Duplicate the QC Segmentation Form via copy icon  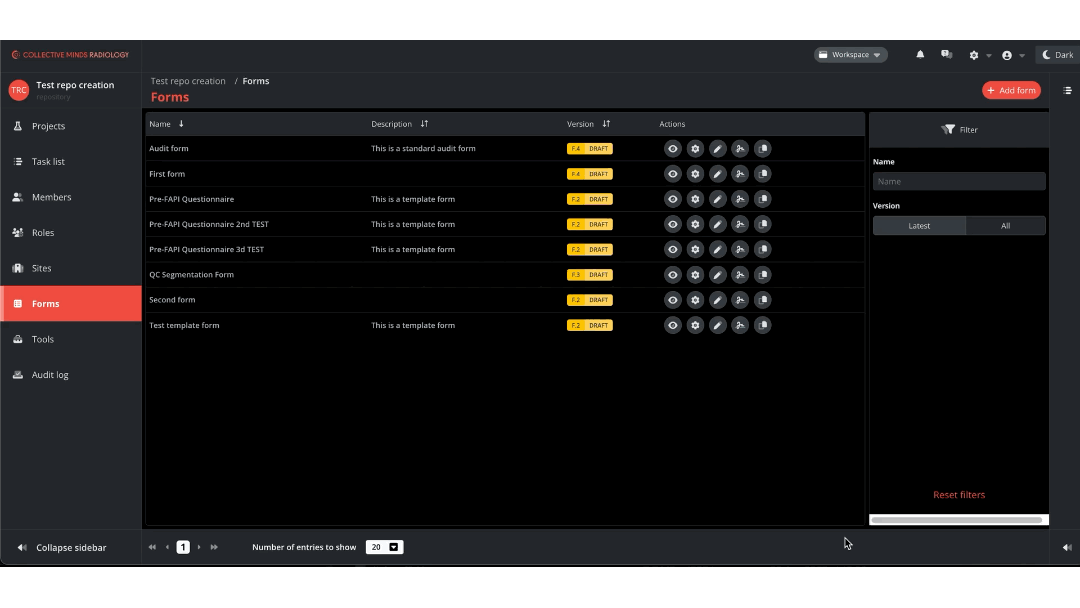(x=762, y=275)
